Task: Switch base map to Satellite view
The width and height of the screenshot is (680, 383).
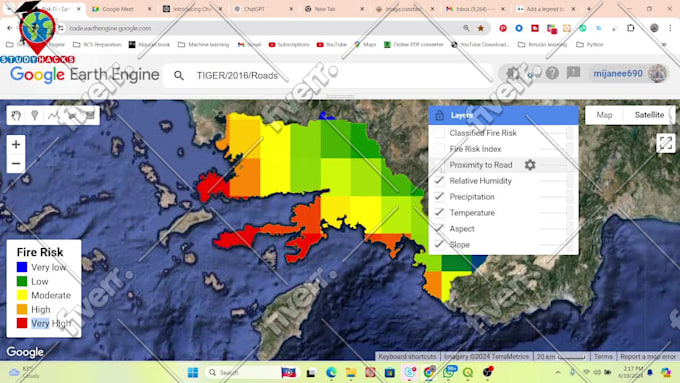Action: (649, 115)
